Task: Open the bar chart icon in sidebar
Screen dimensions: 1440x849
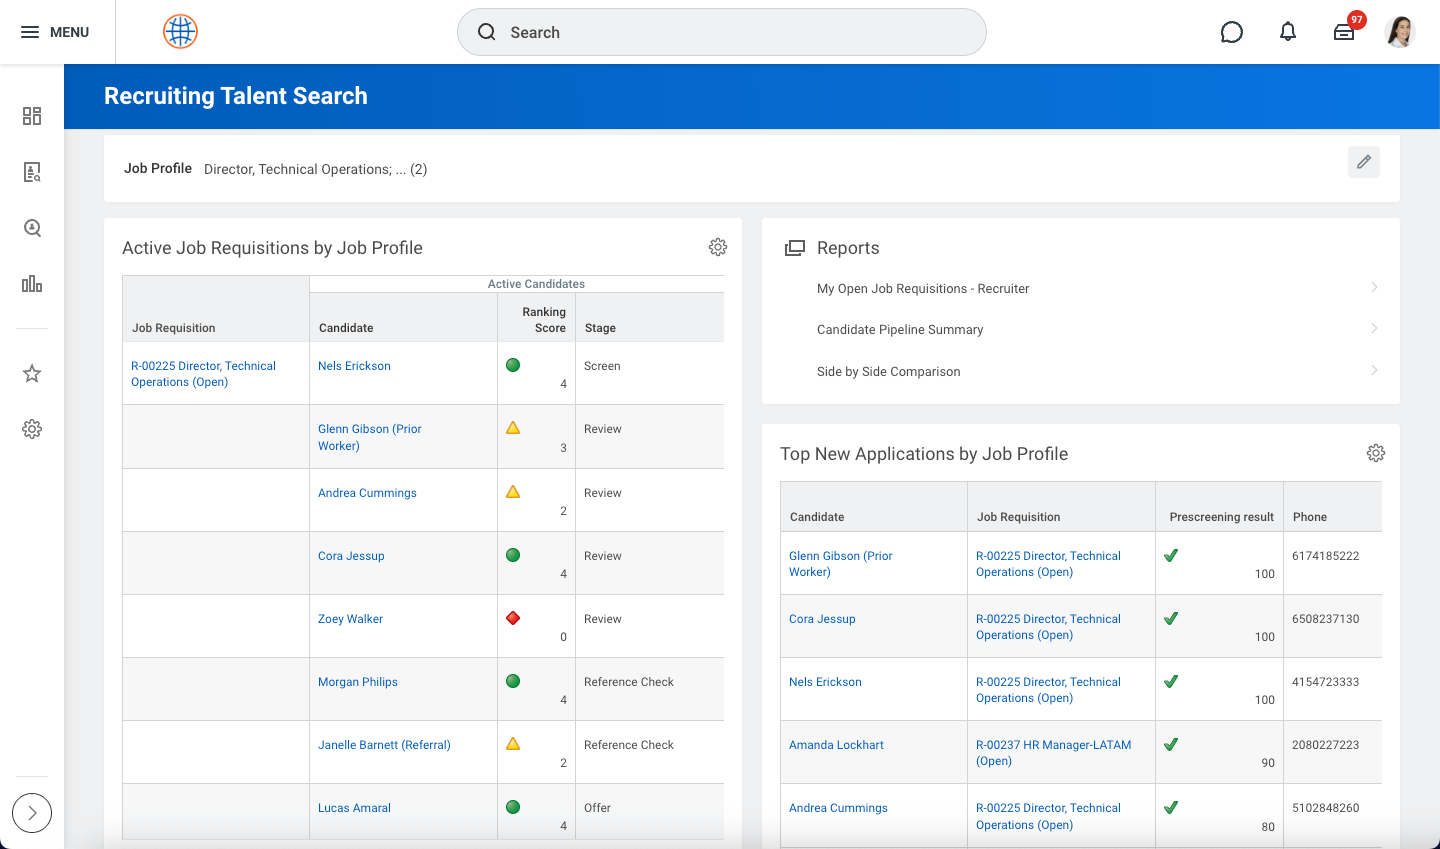Action: [x=32, y=284]
